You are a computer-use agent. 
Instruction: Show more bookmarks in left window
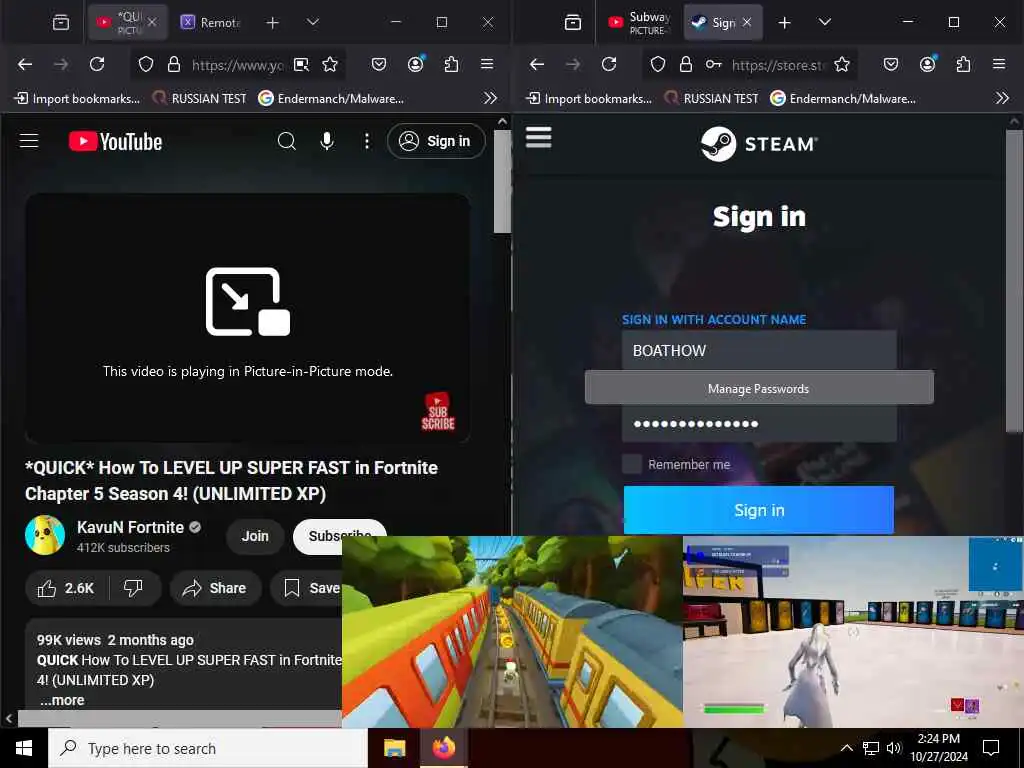tap(490, 99)
